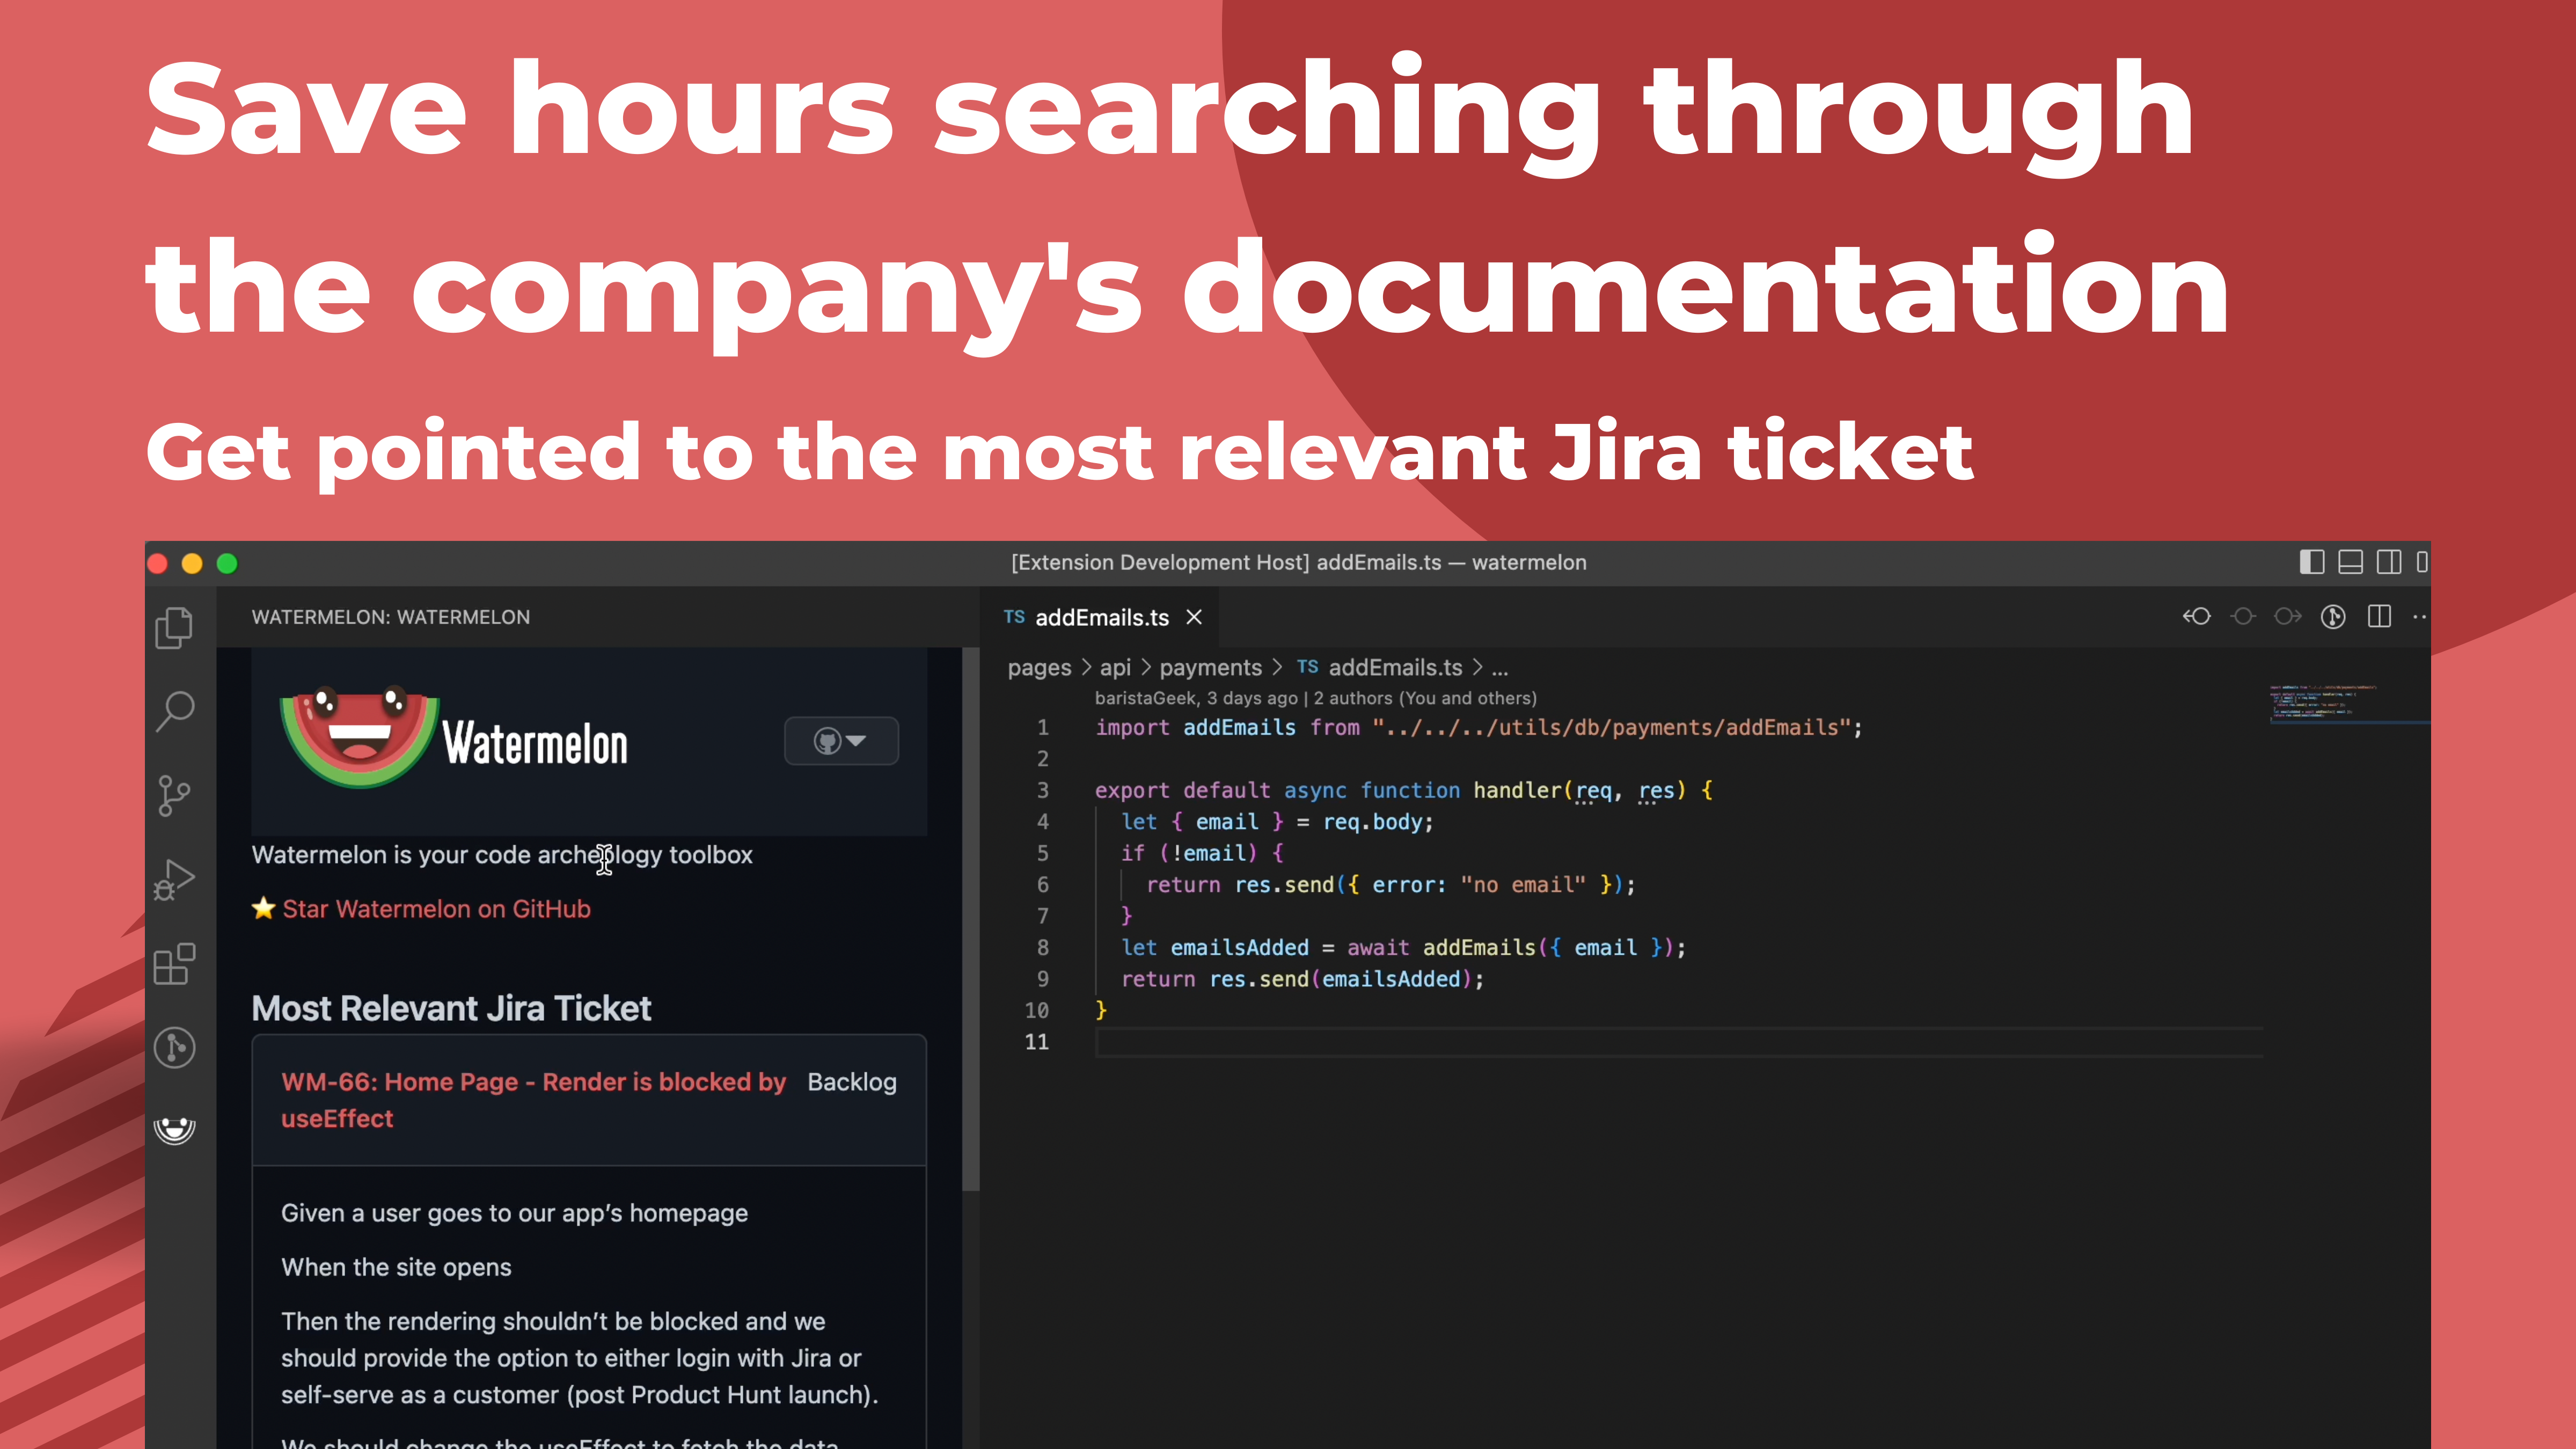Go to previous change icon
The image size is (2576, 1449).
click(x=2197, y=617)
